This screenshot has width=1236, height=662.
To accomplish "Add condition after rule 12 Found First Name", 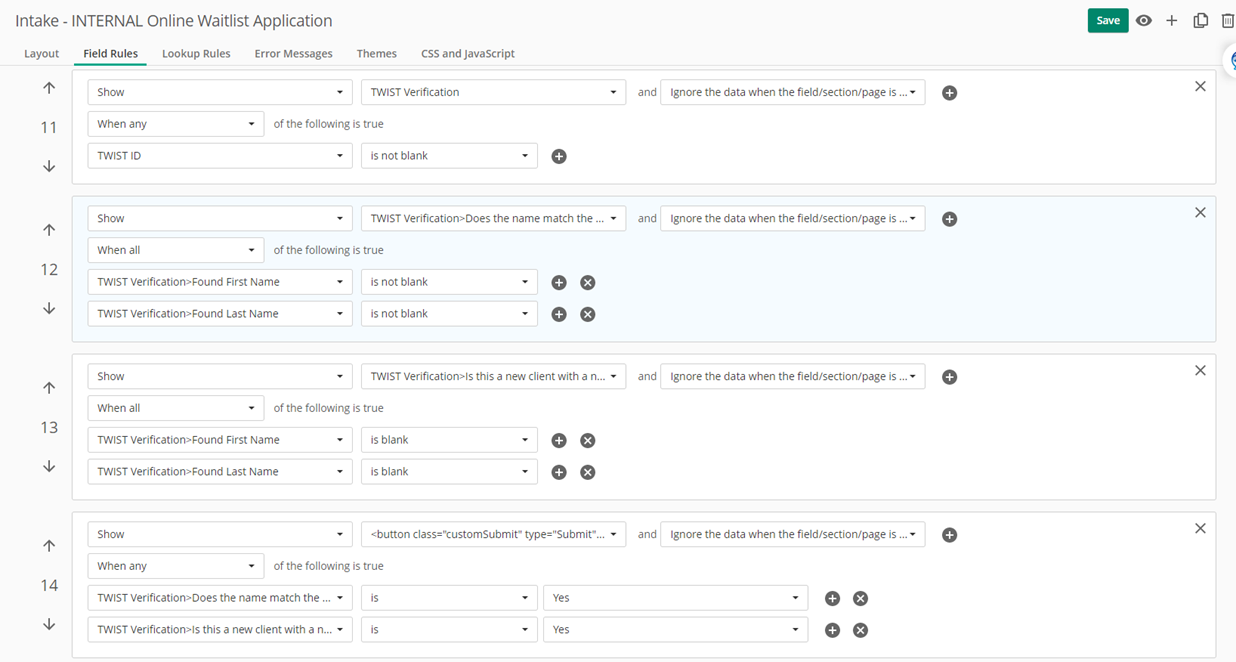I will 559,282.
